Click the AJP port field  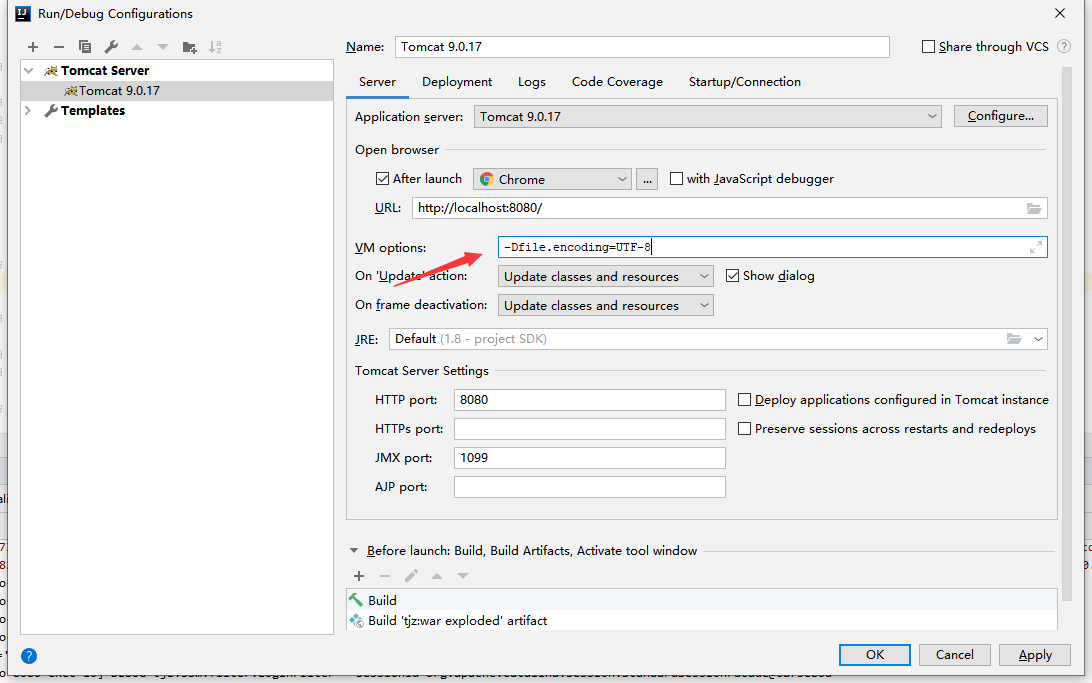[590, 487]
